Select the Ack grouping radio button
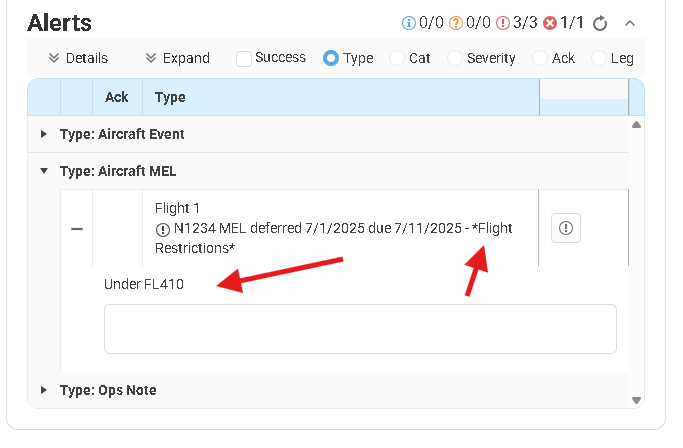The height and width of the screenshot is (448, 683). (x=540, y=58)
